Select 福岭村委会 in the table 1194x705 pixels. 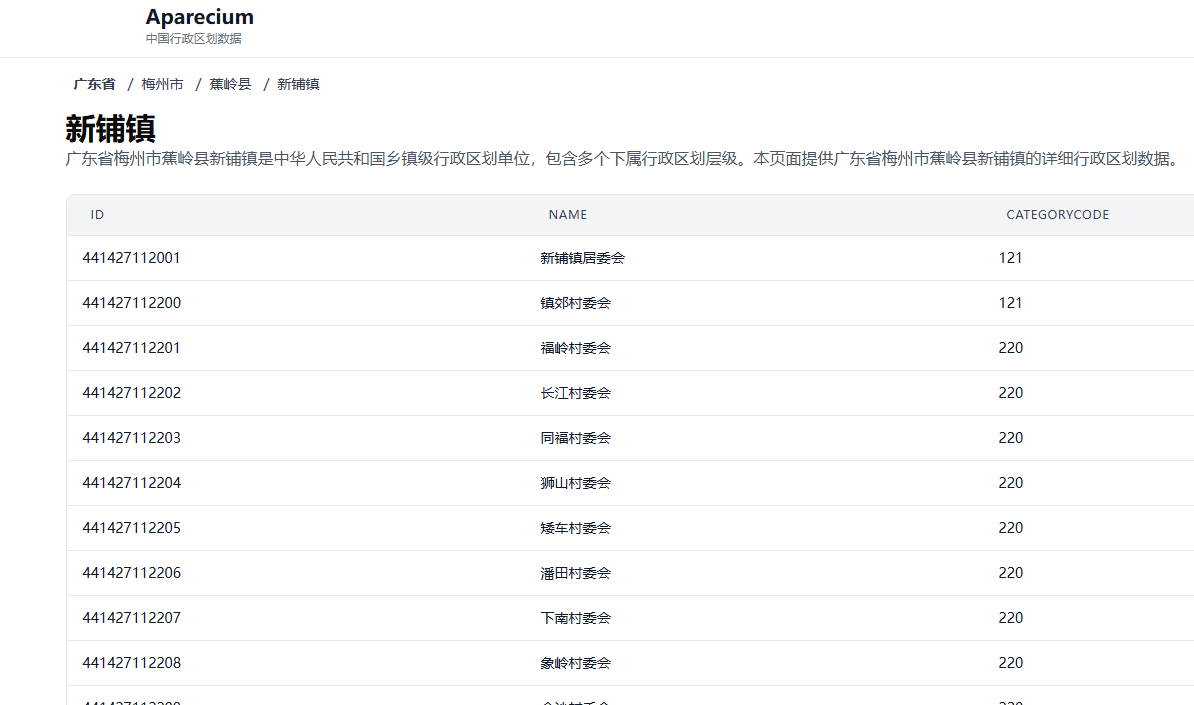(575, 348)
